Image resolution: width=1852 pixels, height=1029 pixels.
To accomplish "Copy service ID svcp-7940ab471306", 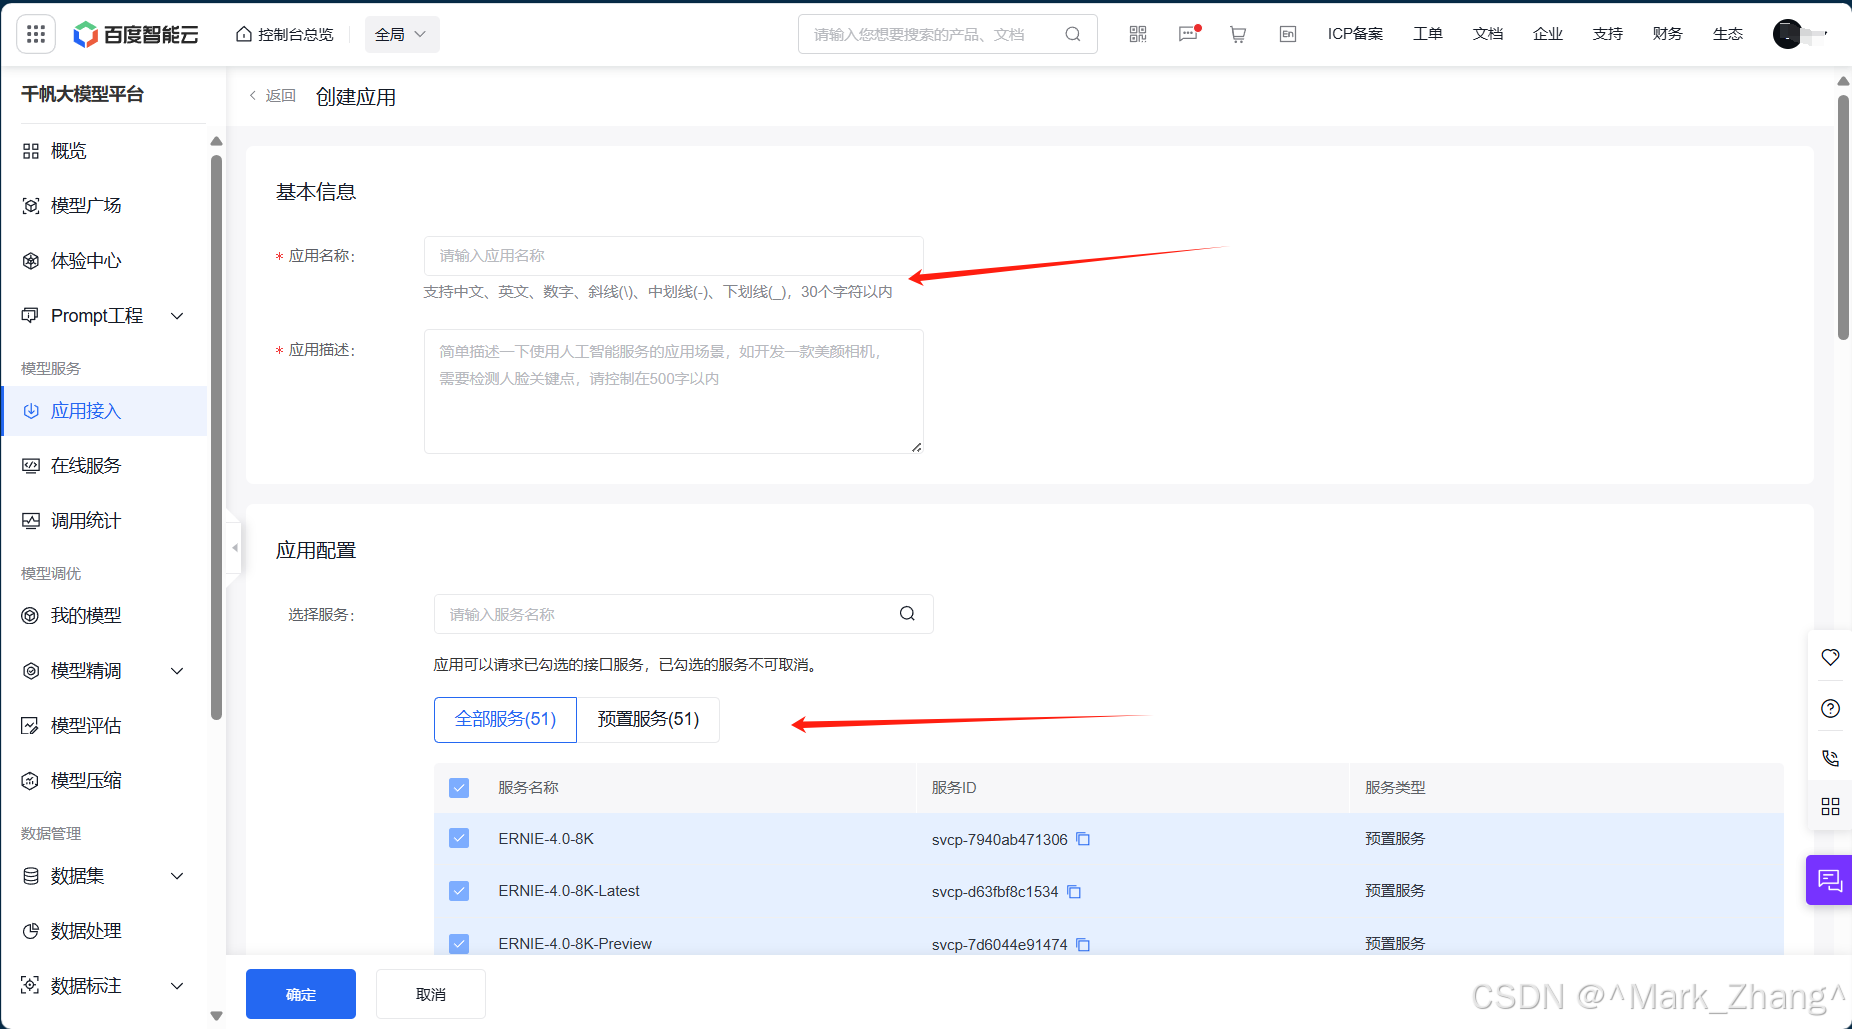I will (1083, 839).
